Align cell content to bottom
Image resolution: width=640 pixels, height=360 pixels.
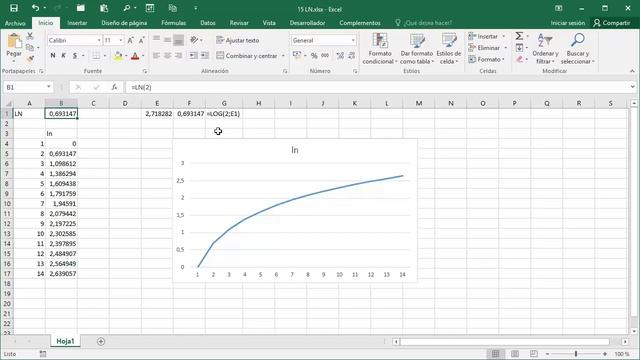click(x=178, y=40)
